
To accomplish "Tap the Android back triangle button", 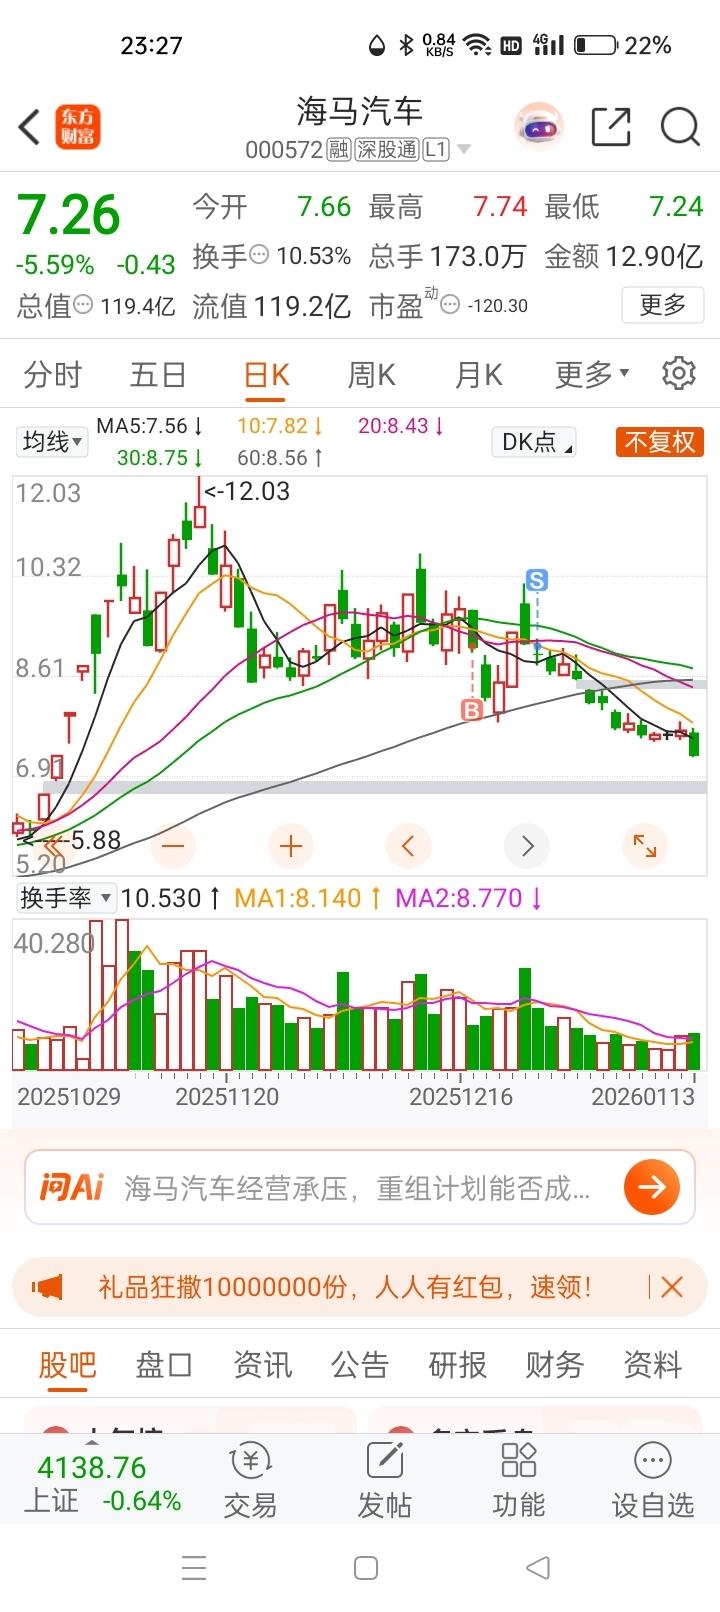I will point(538,1567).
